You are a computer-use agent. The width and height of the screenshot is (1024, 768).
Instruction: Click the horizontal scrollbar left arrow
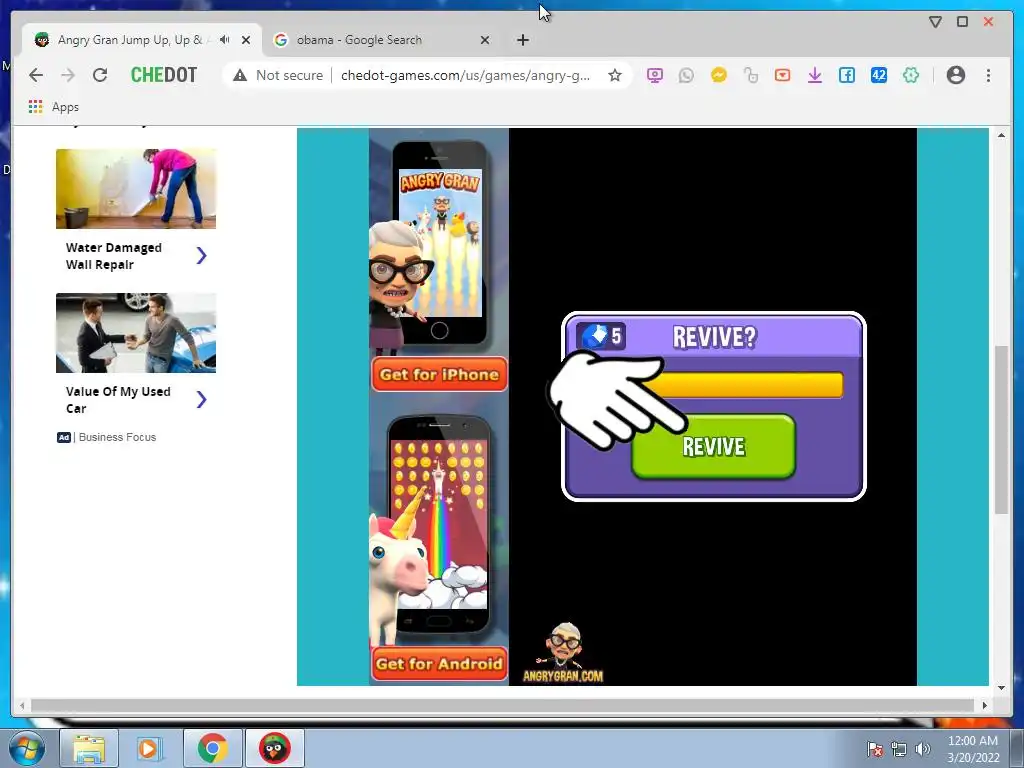(22, 705)
